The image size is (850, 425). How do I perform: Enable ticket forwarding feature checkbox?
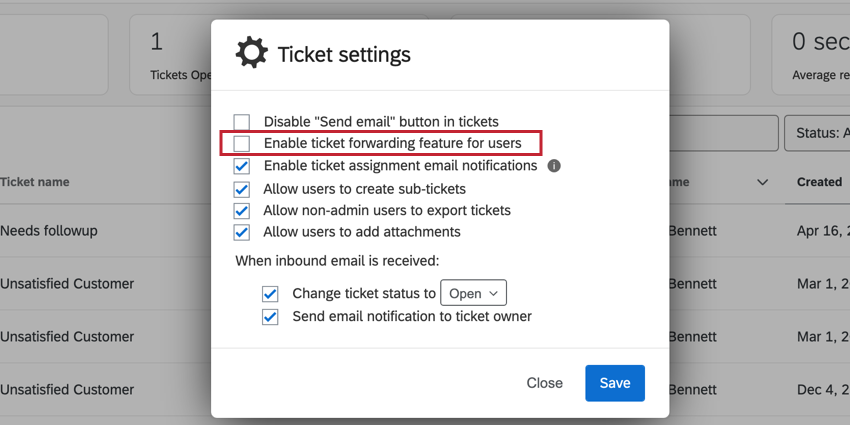pyautogui.click(x=242, y=144)
